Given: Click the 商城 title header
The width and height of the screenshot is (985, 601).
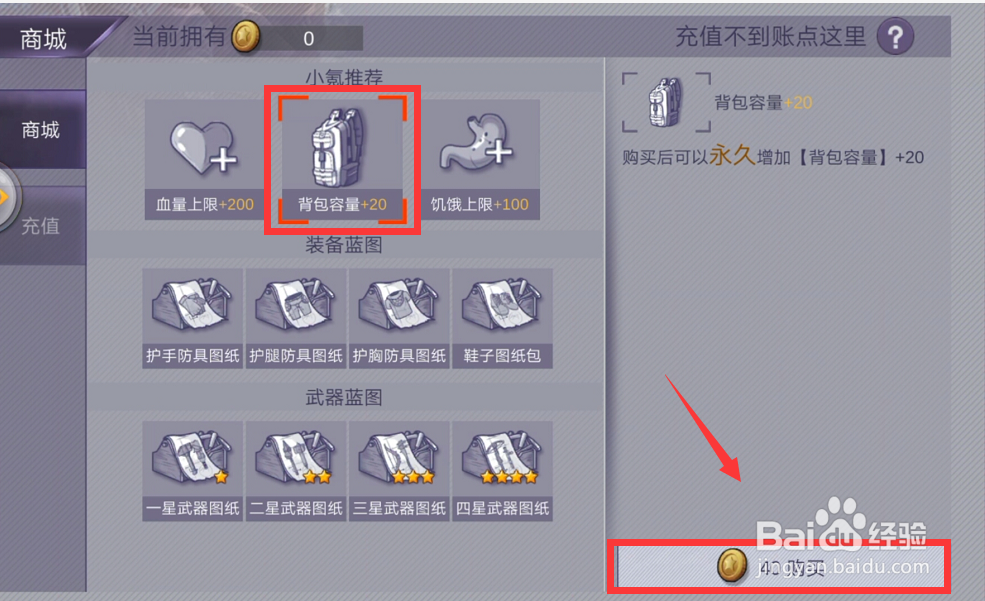Looking at the screenshot, I should [43, 39].
